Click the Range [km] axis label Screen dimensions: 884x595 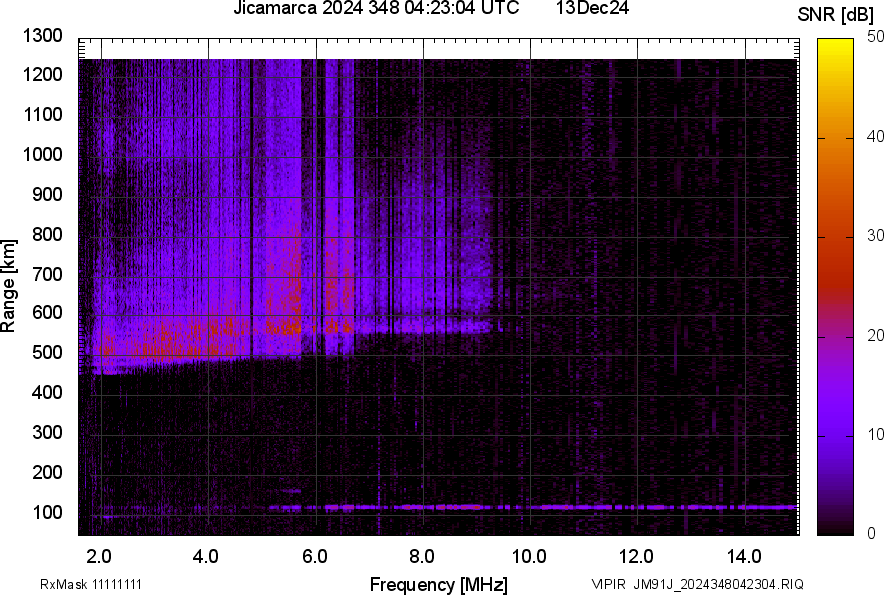coord(10,286)
